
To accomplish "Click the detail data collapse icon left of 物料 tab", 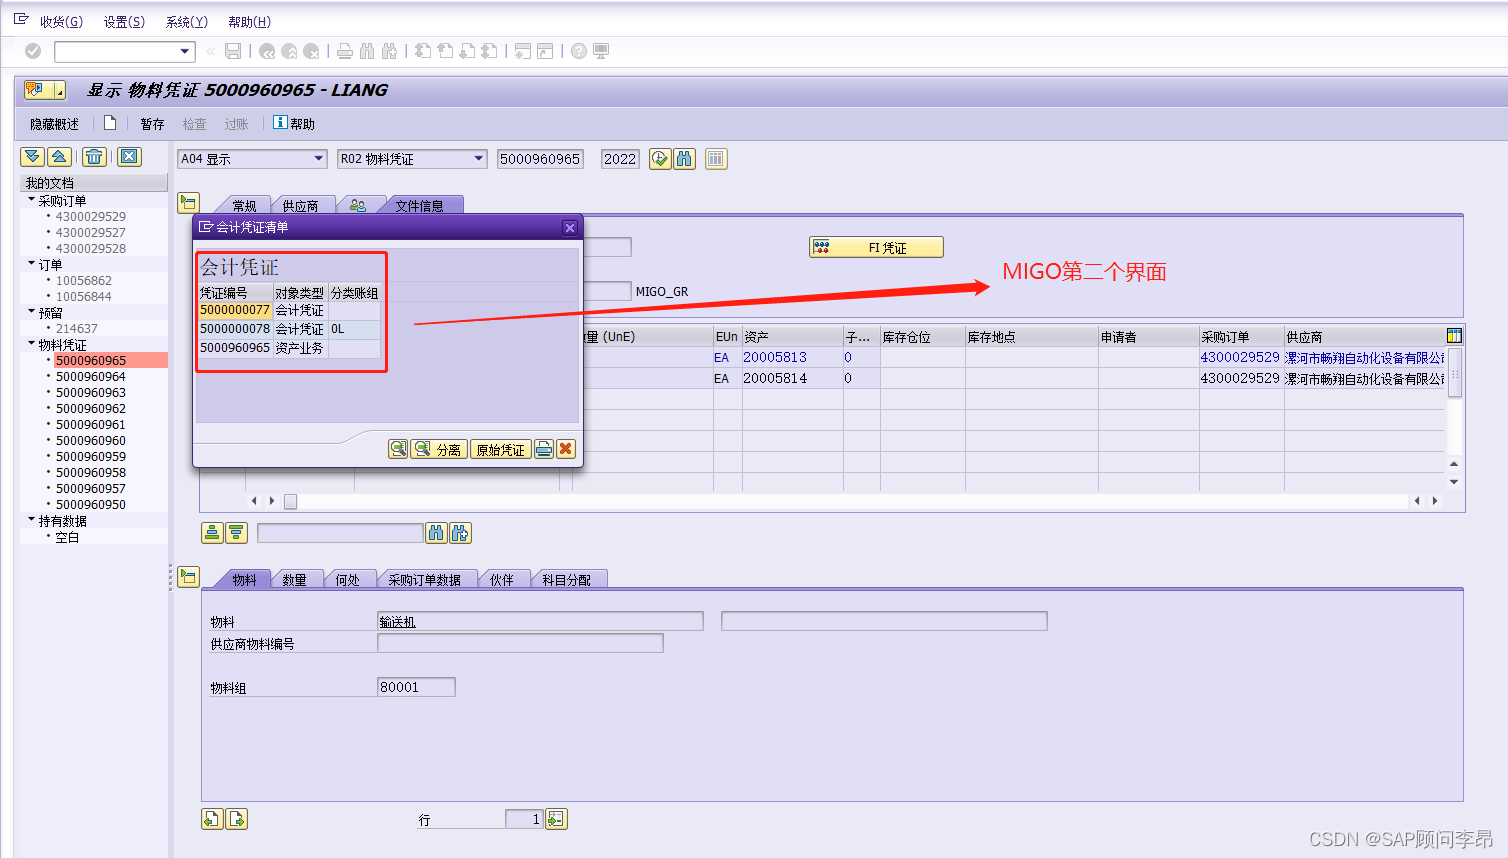I will click(x=189, y=577).
